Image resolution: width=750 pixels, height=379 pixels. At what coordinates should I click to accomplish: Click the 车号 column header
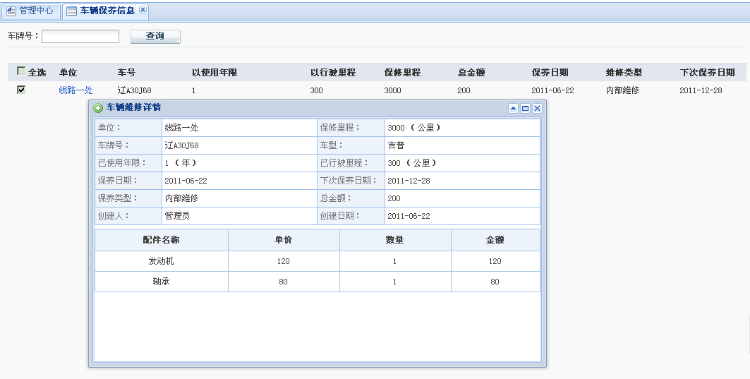tap(127, 73)
